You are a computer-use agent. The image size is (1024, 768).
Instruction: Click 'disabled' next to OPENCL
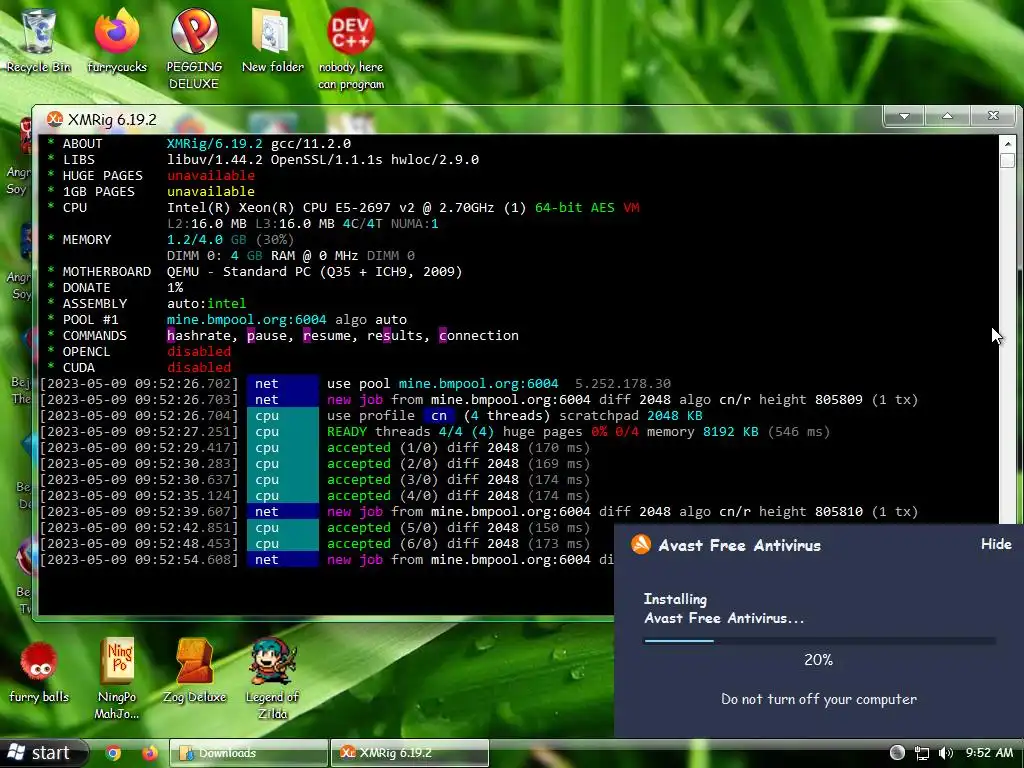(x=199, y=352)
